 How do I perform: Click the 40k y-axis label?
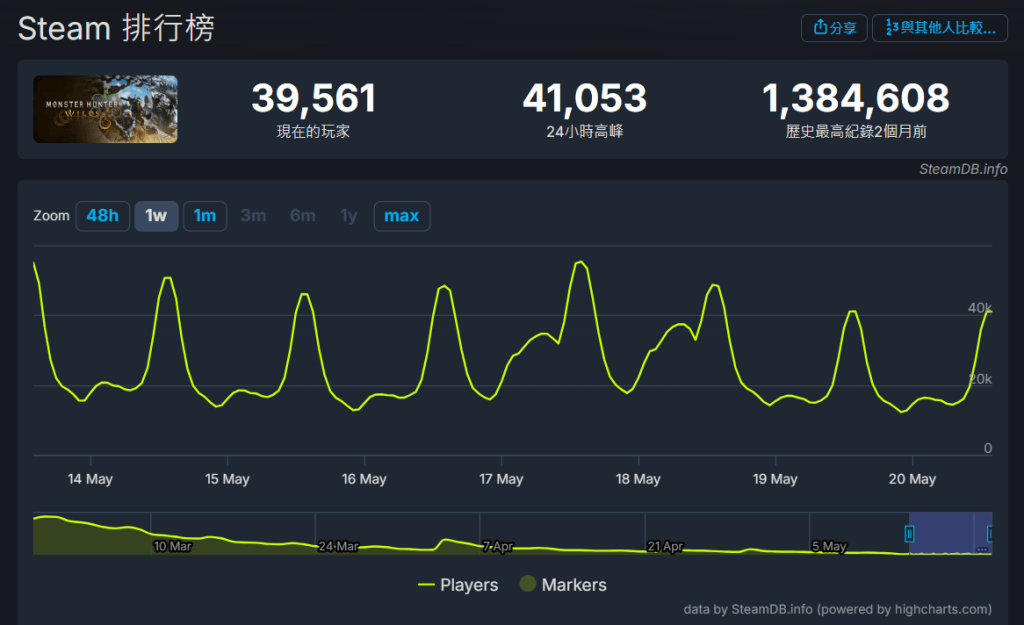pos(980,308)
